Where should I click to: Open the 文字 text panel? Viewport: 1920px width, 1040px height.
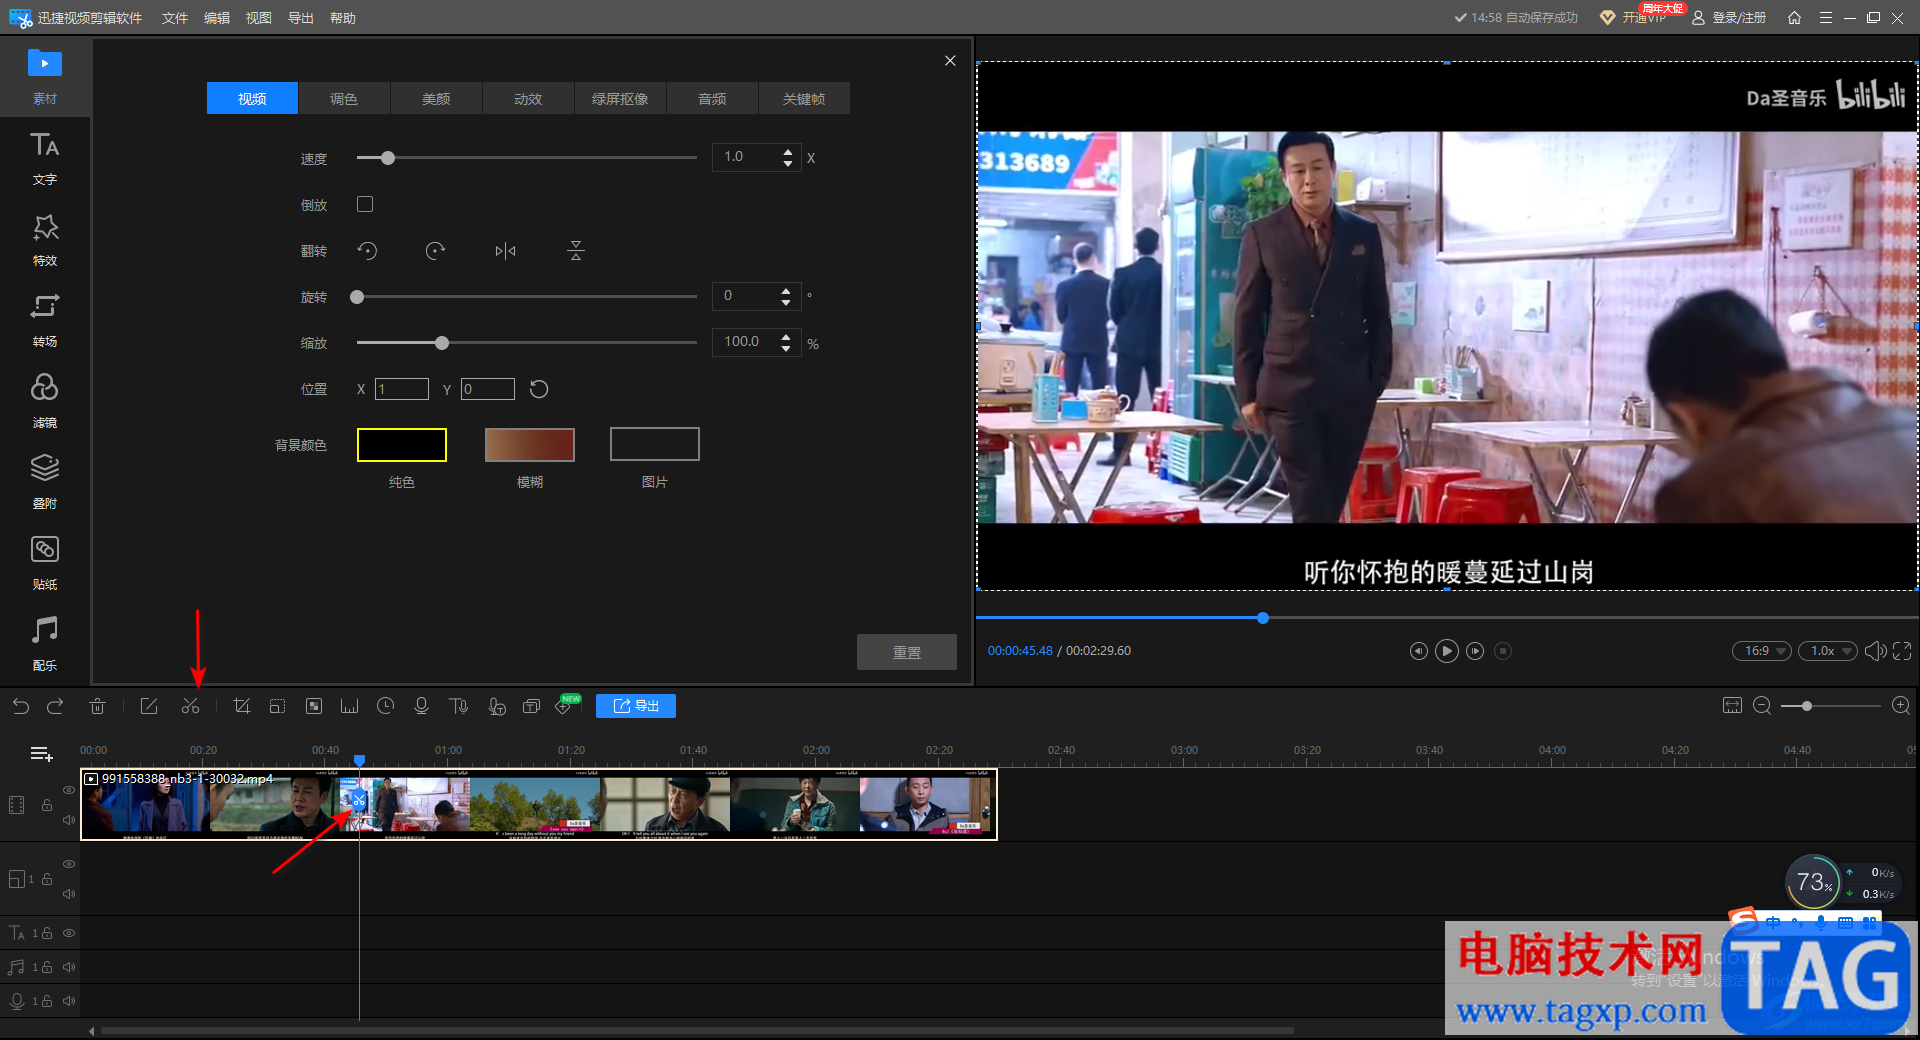[45, 158]
